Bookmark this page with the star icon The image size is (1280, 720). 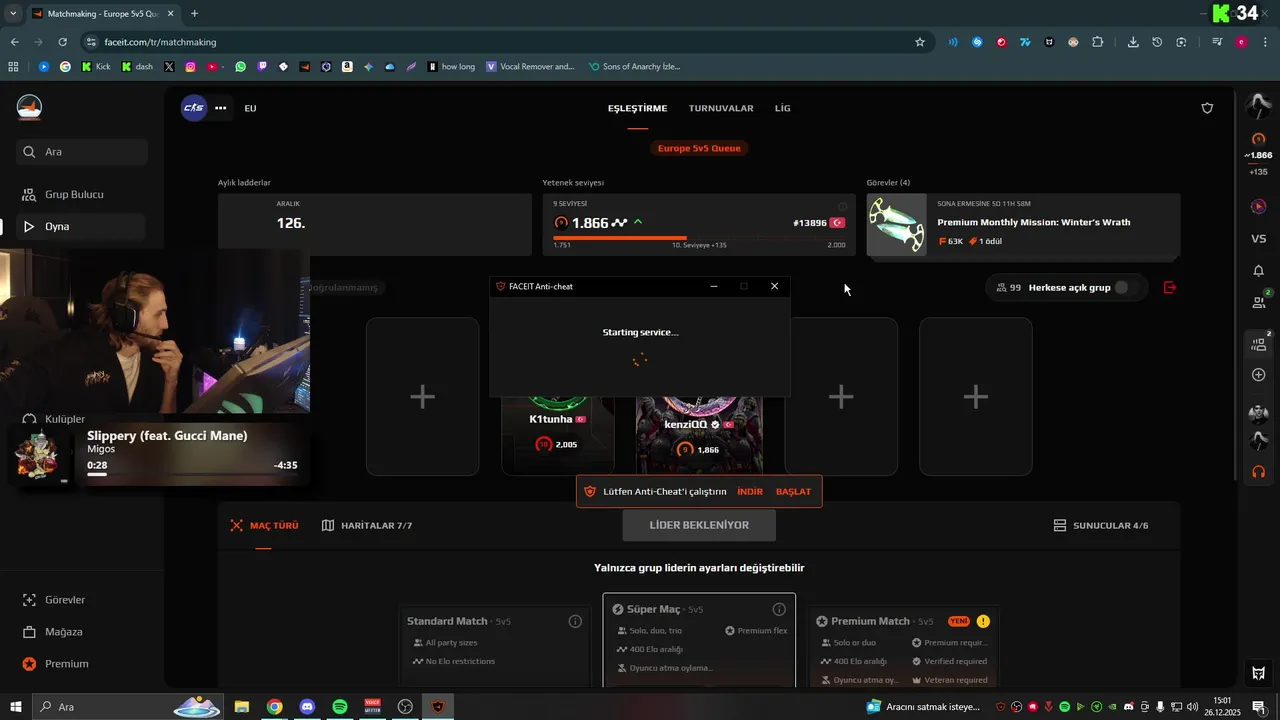[920, 42]
